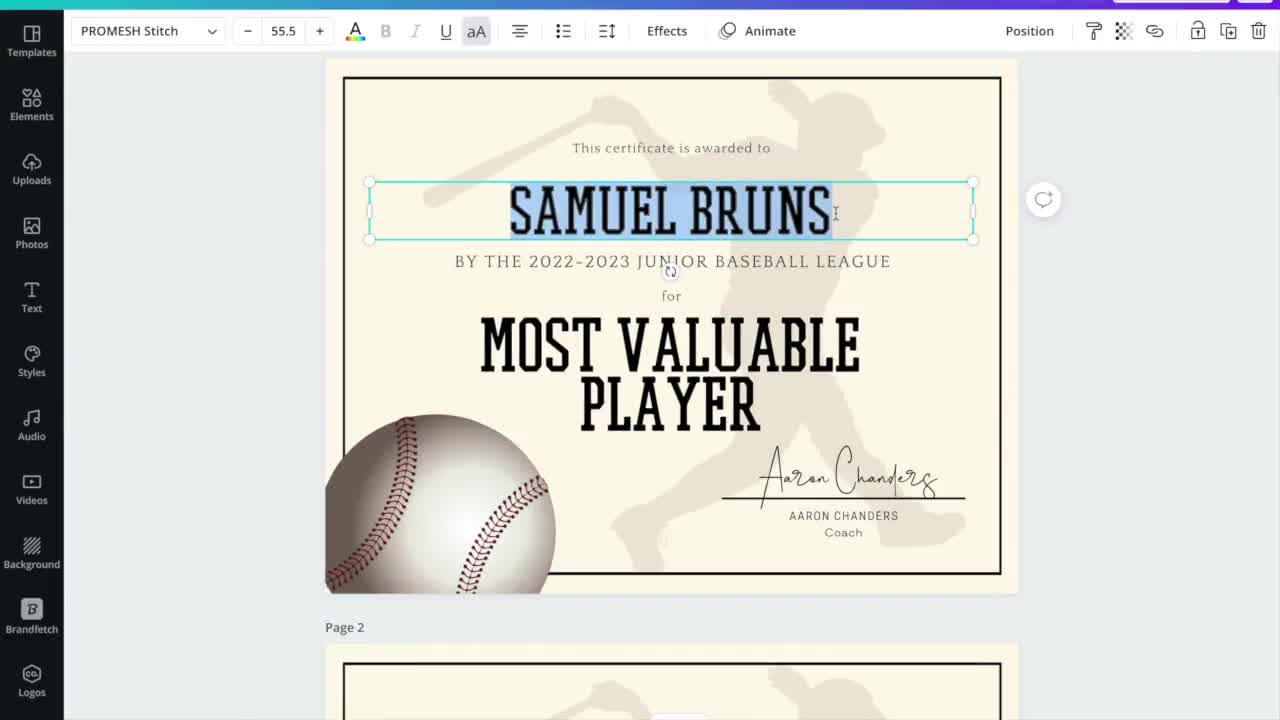Open the PROMESH Stitch font dropdown
1280x720 pixels.
148,31
